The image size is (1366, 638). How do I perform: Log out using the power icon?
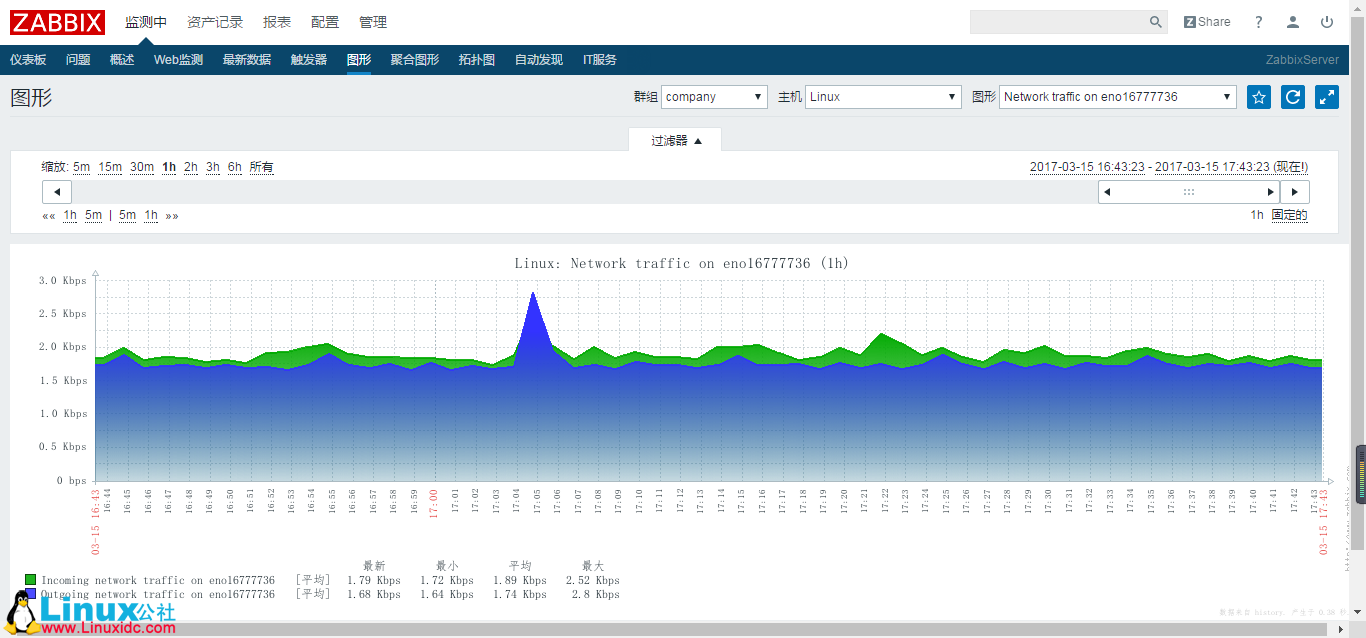pyautogui.click(x=1325, y=21)
